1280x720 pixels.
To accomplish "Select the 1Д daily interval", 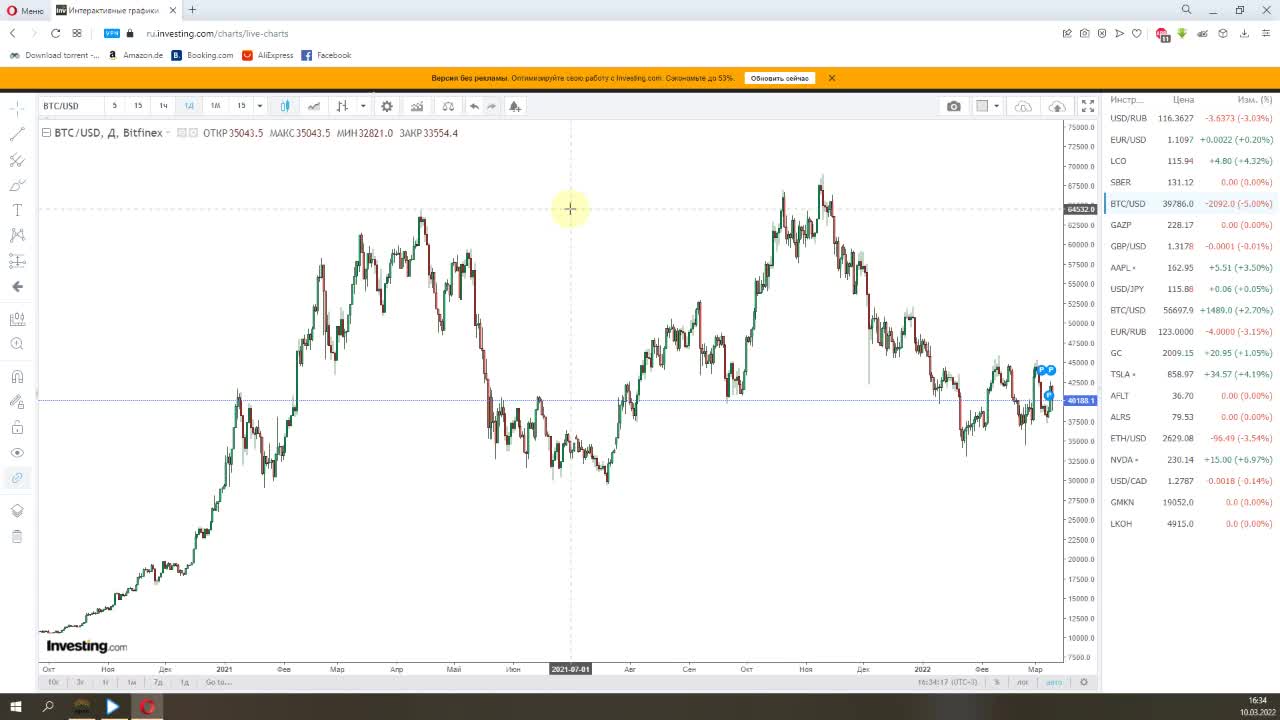I will [189, 106].
